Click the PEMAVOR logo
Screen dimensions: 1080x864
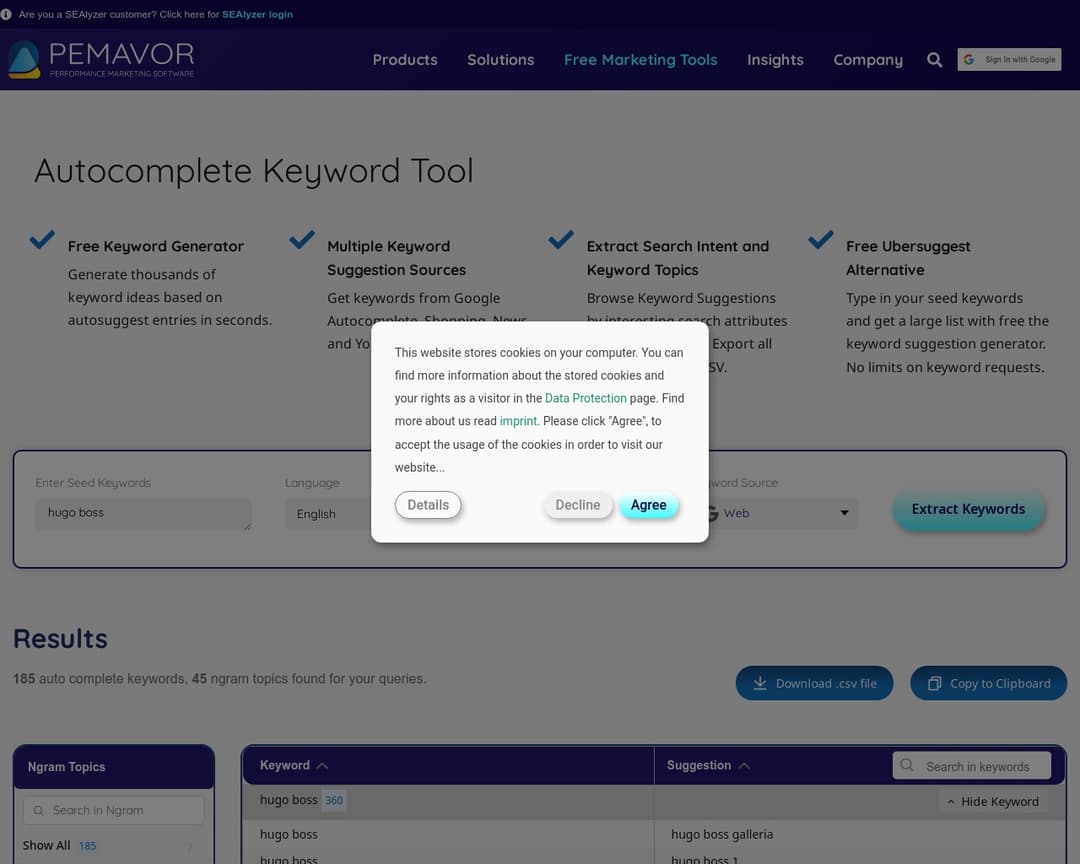(x=101, y=59)
